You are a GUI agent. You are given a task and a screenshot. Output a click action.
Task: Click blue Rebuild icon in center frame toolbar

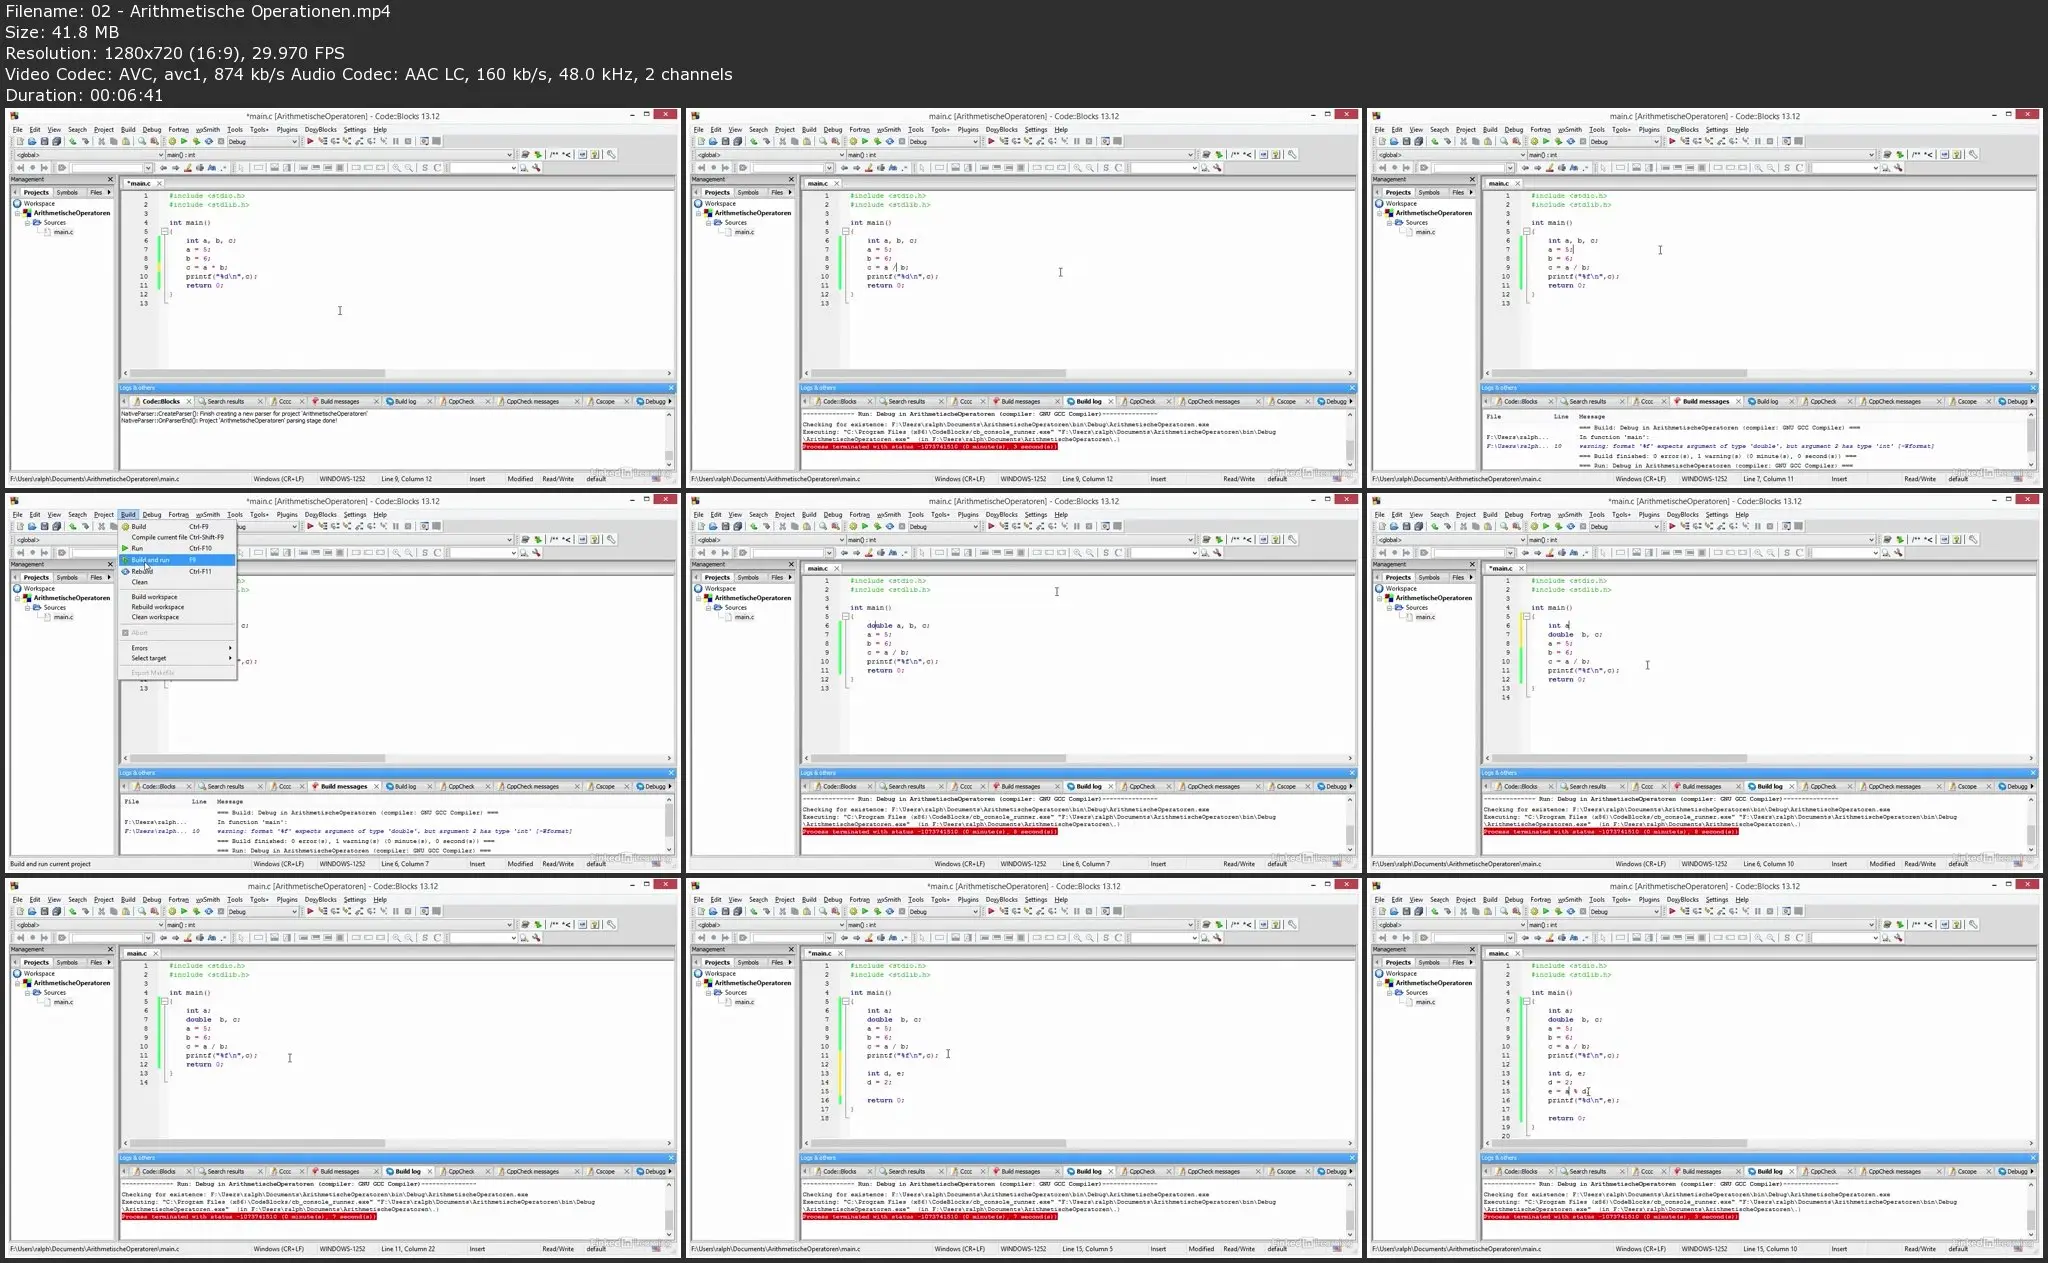tap(890, 526)
